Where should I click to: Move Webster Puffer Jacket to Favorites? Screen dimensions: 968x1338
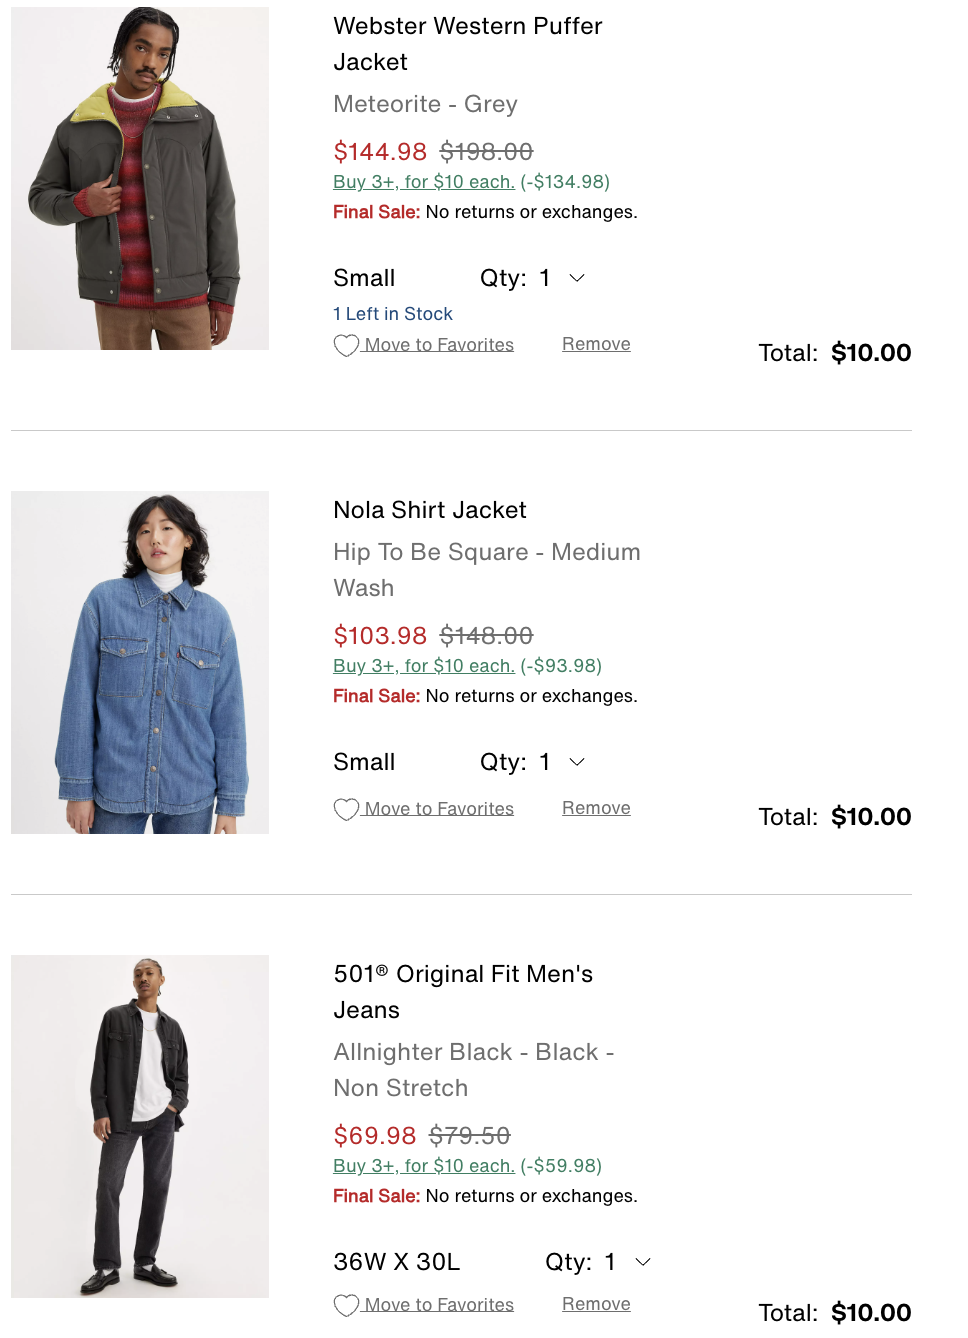click(439, 345)
